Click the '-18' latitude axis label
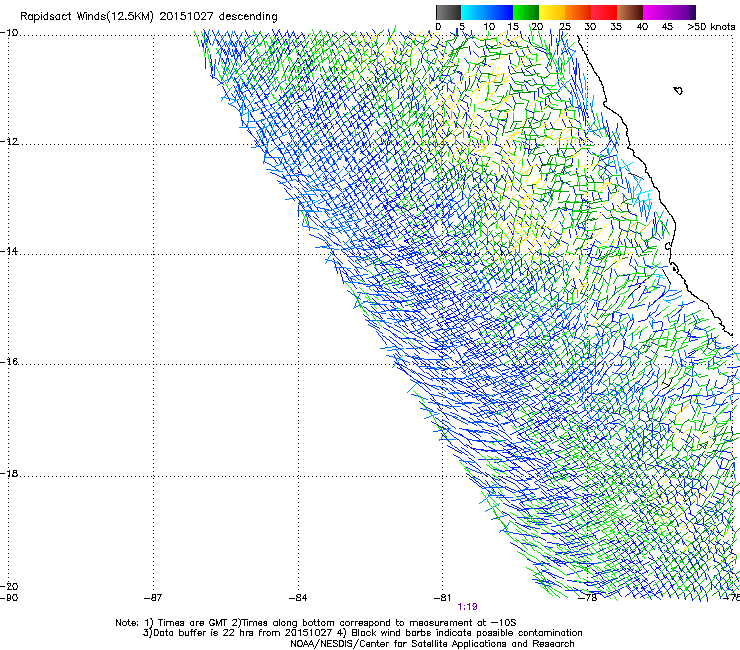Image resolution: width=740 pixels, height=650 pixels. click(9, 473)
